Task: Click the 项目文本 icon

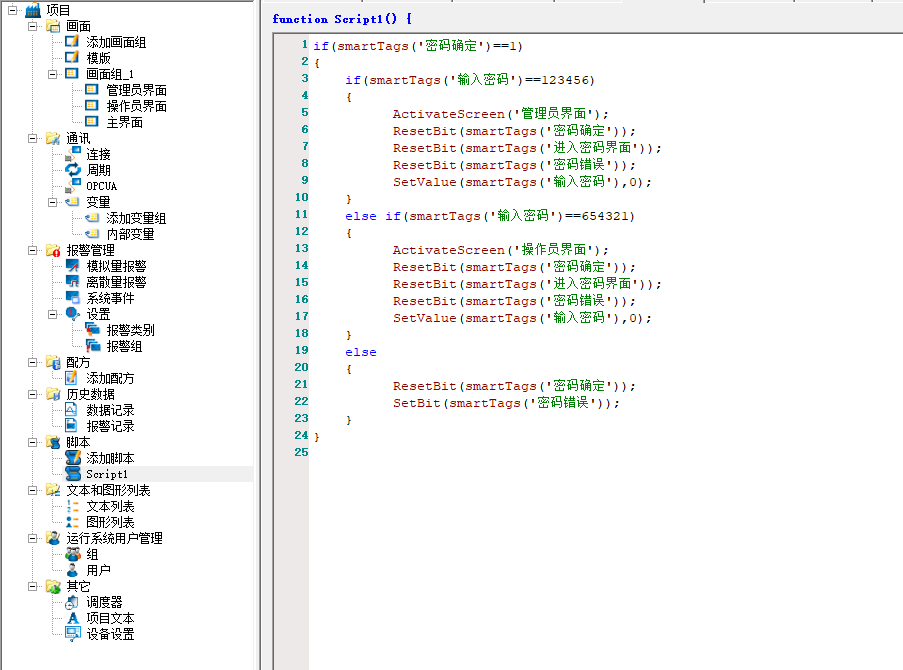Action: 73,618
